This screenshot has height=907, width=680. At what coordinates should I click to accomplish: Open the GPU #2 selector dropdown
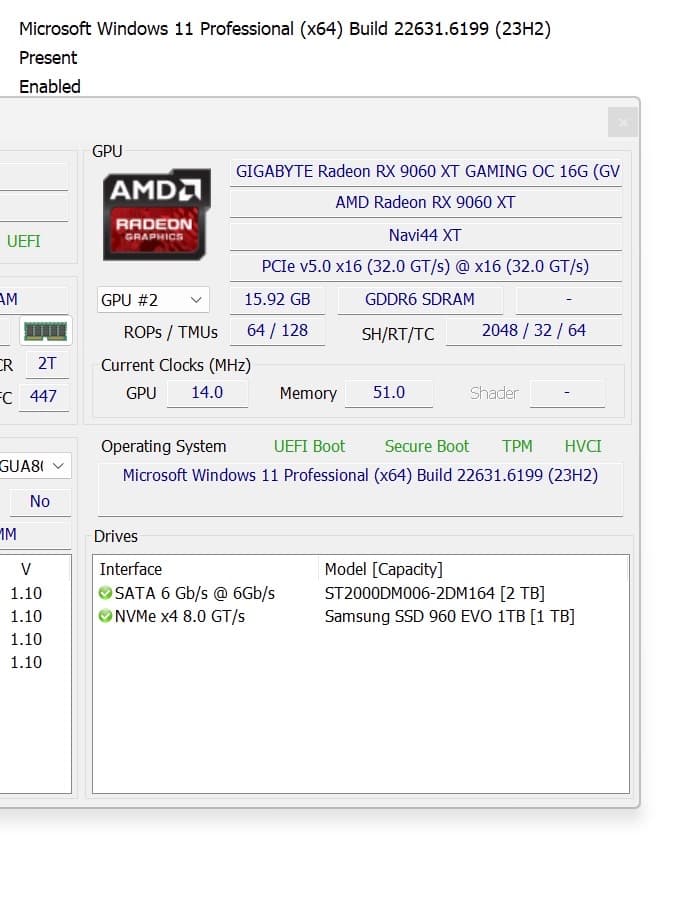(153, 300)
